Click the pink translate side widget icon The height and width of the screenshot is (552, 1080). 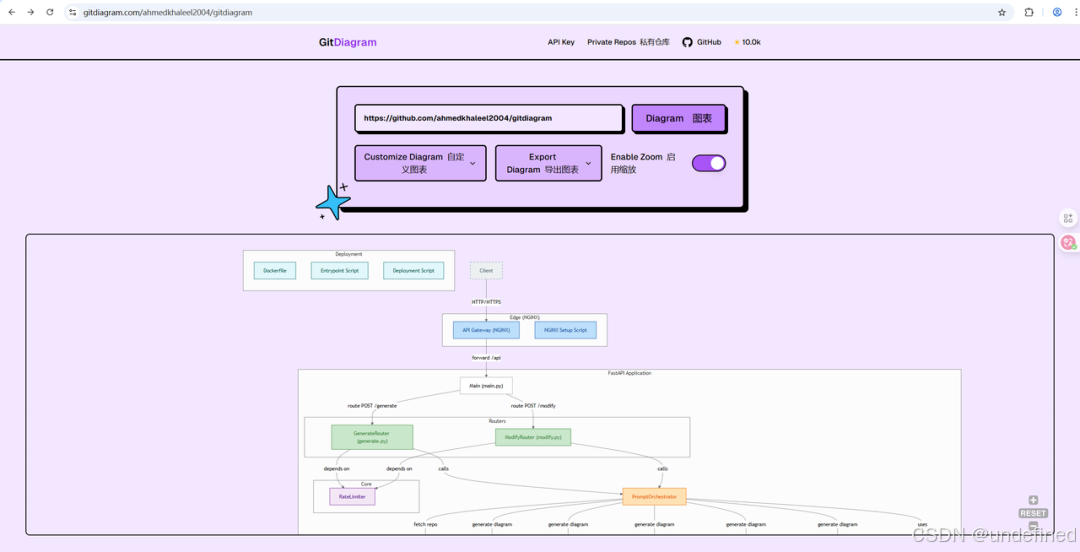(x=1068, y=243)
